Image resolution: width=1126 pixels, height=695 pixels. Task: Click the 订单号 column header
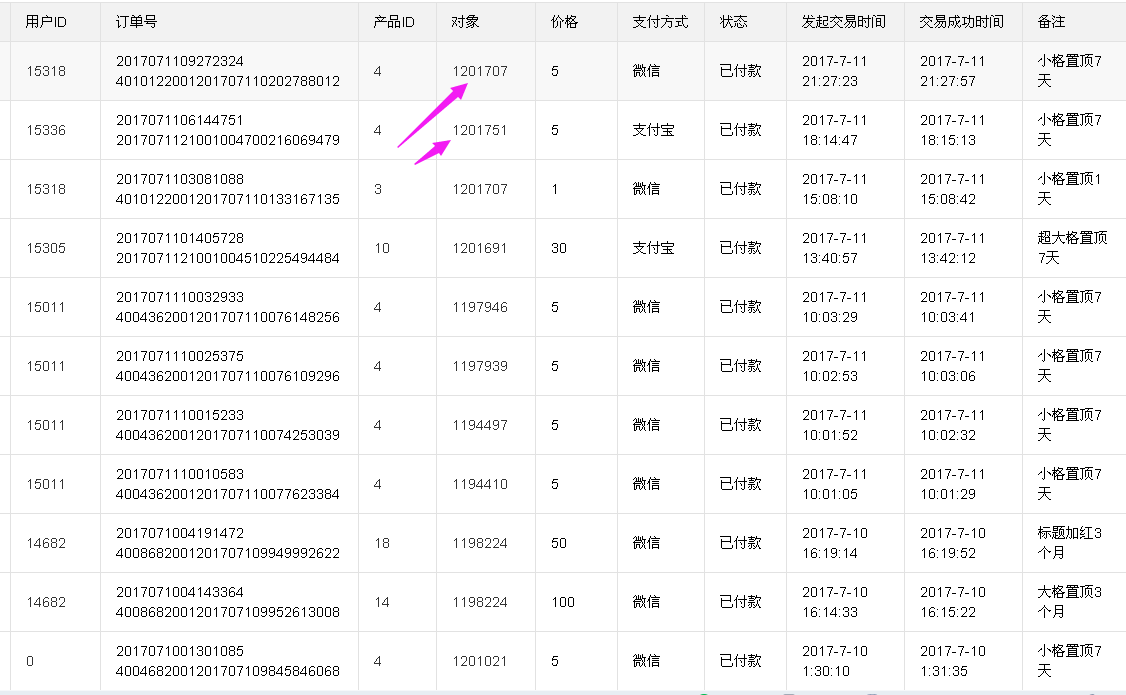pyautogui.click(x=136, y=22)
